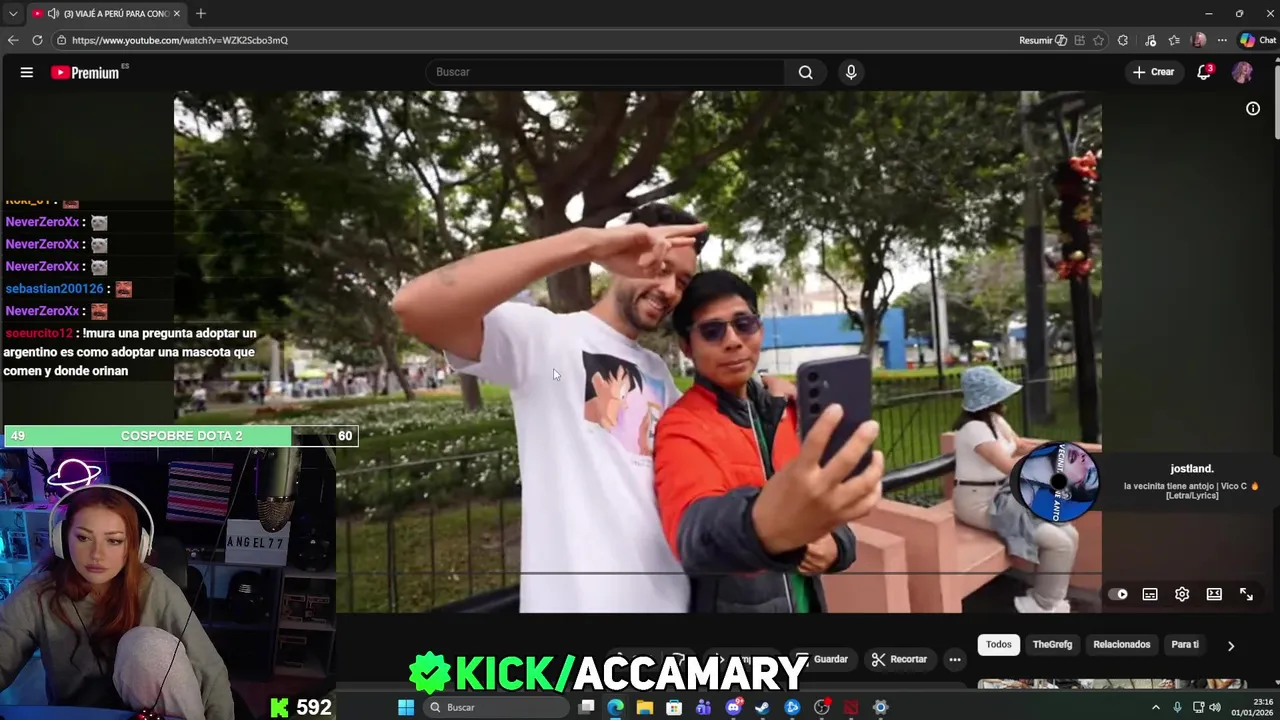
Task: Click soeurcito12 username in chat
Action: [x=39, y=333]
